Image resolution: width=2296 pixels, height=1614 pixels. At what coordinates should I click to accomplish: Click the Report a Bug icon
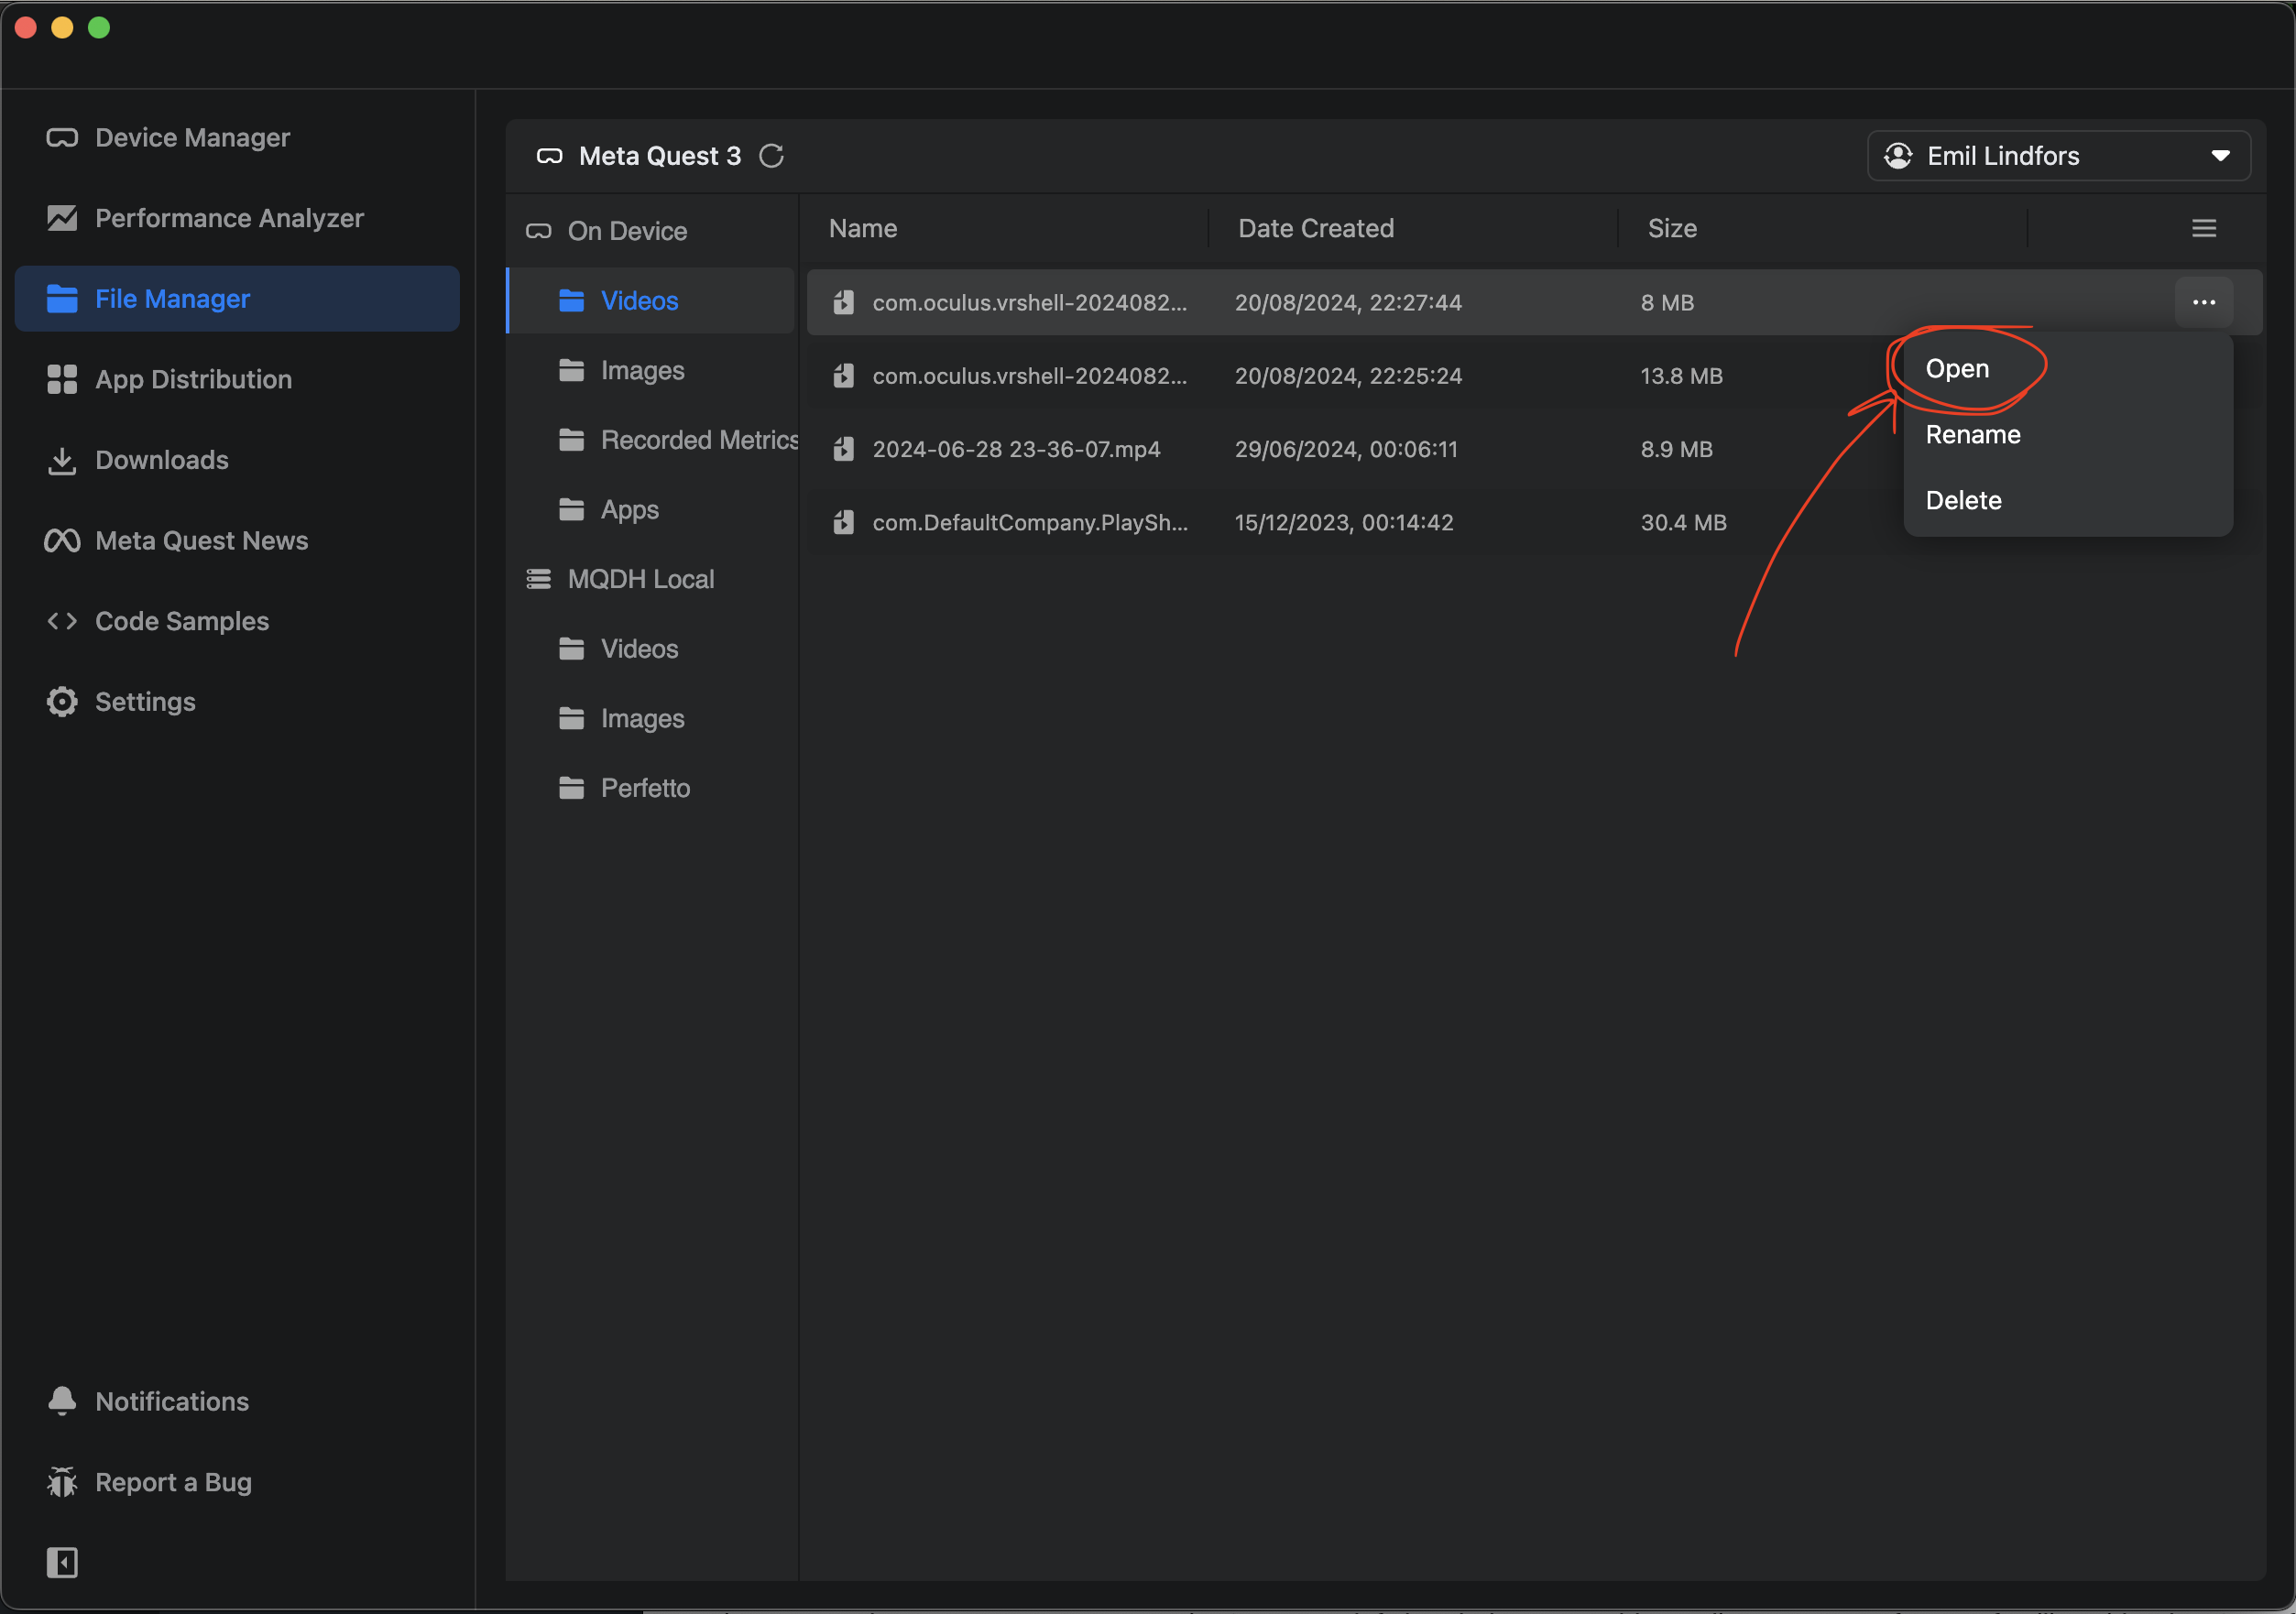point(62,1482)
